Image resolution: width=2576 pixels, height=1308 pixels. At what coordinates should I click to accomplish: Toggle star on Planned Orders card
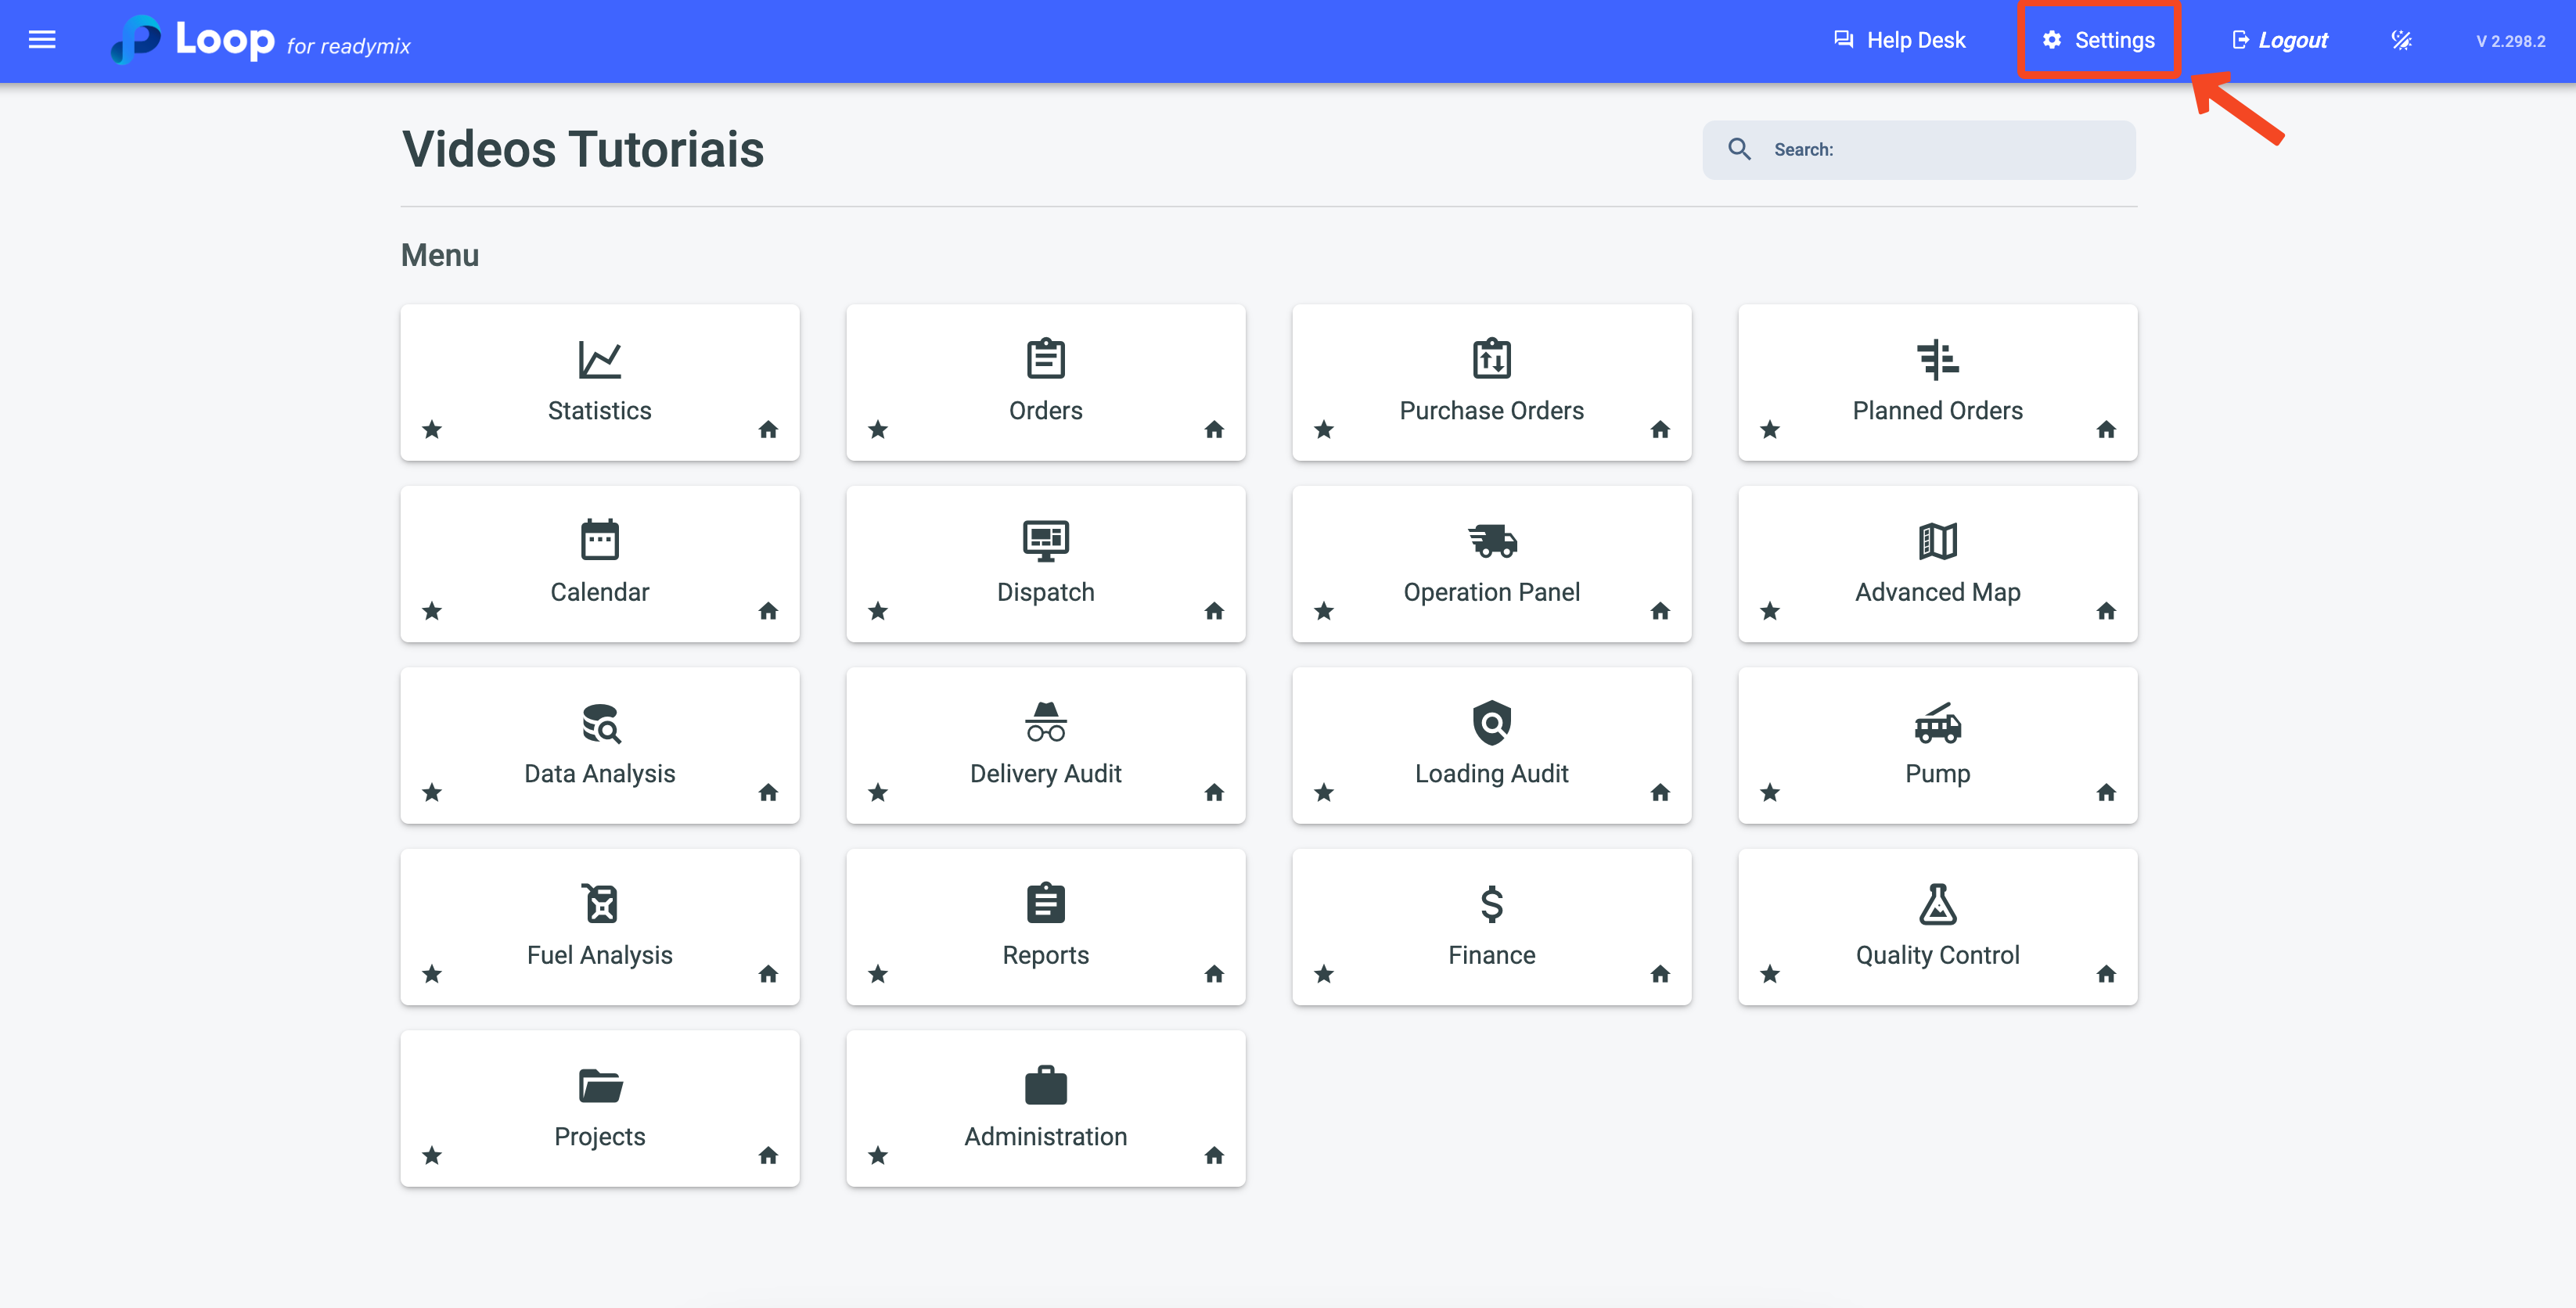(x=1770, y=430)
